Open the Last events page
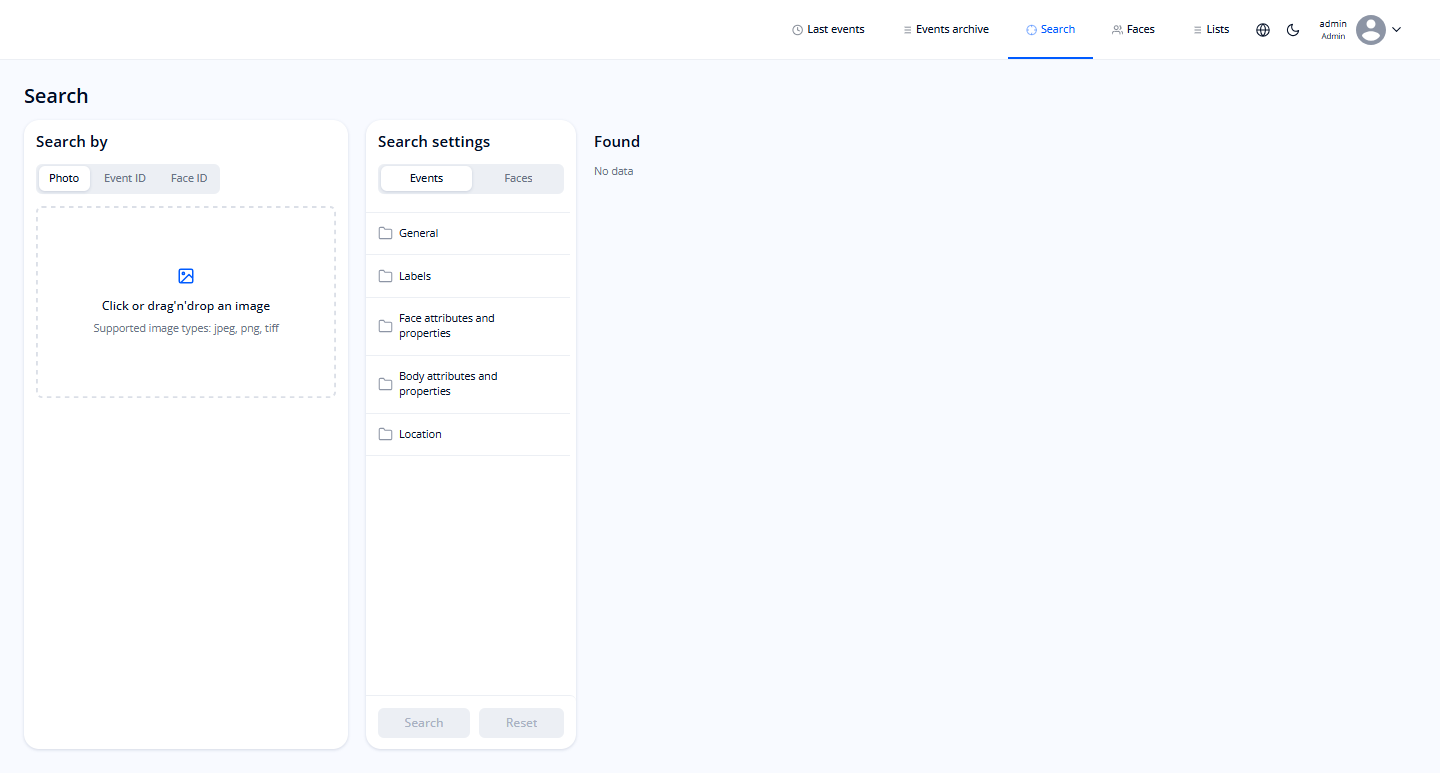 pyautogui.click(x=835, y=29)
